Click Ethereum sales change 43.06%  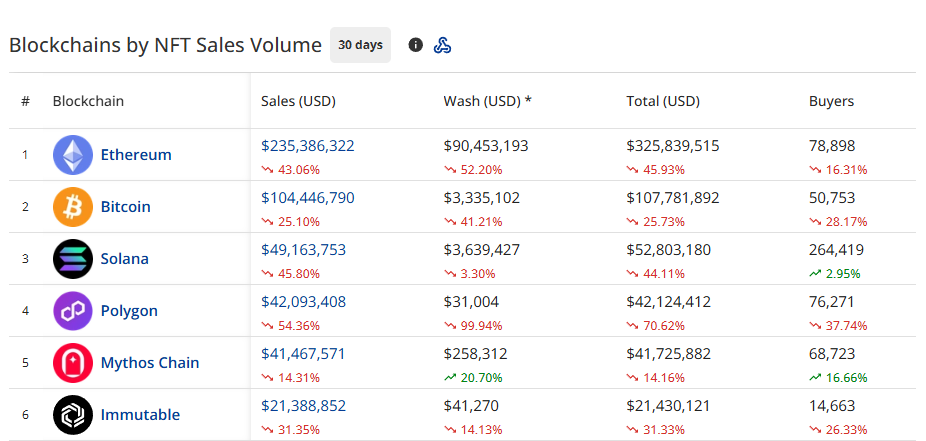coord(291,170)
